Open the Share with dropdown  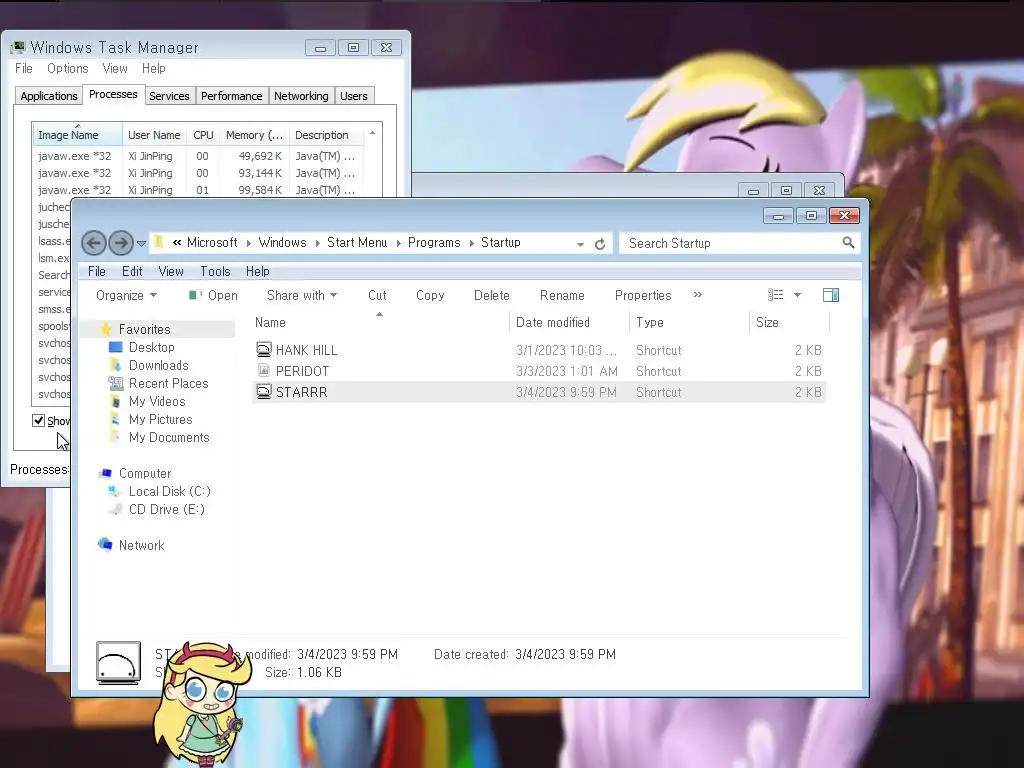302,295
